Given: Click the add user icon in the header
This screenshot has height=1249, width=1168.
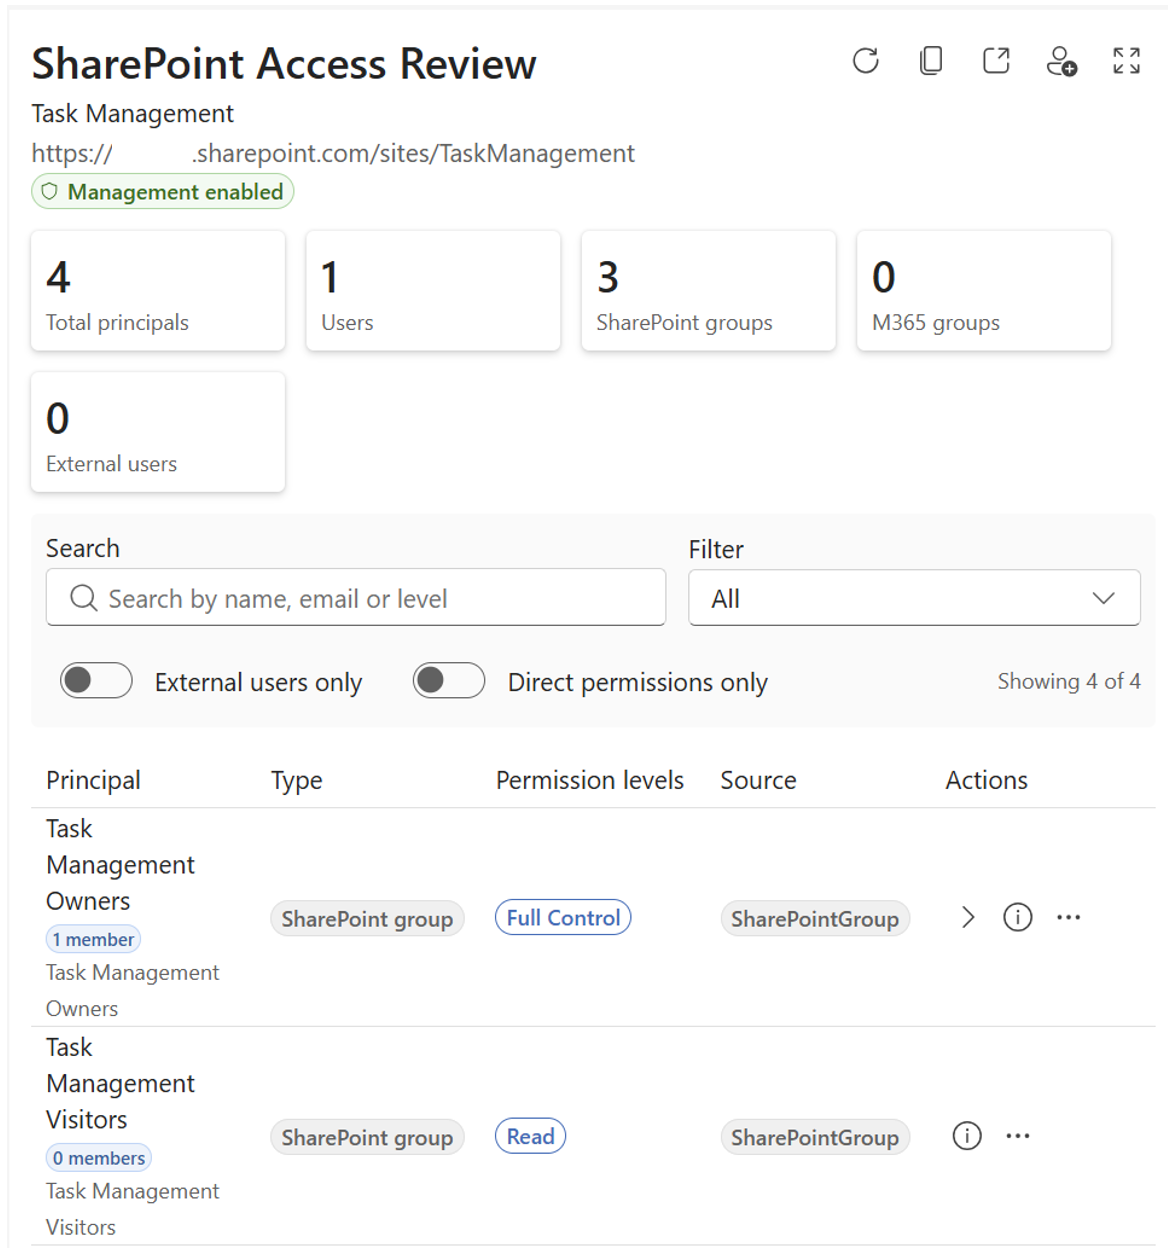Looking at the screenshot, I should coord(1061,61).
